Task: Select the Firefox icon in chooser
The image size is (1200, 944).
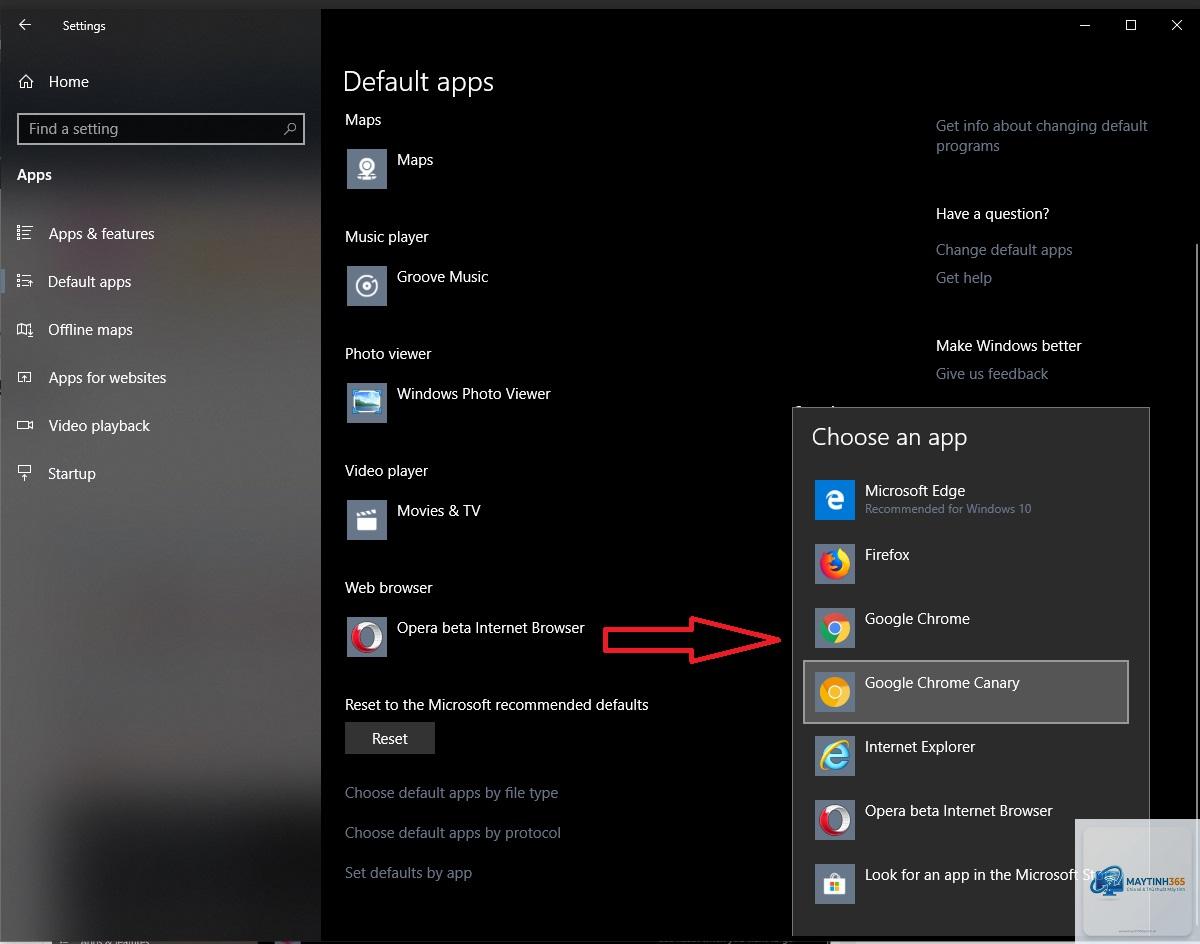Action: 835,564
